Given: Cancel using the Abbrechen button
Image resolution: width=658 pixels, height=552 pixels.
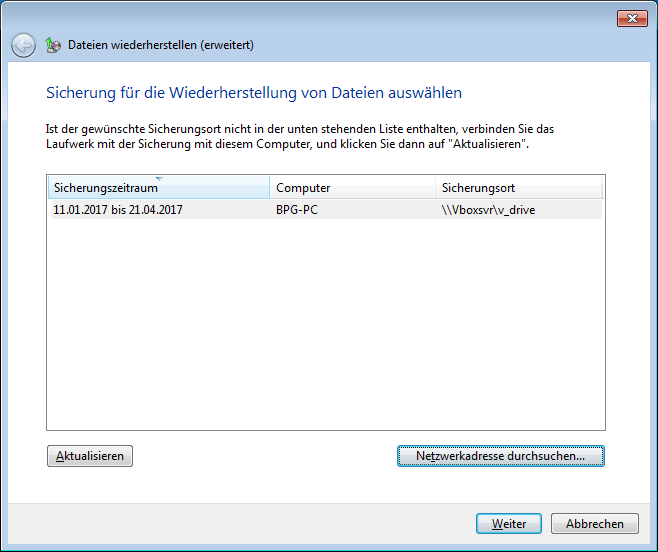Looking at the screenshot, I should click(x=594, y=523).
